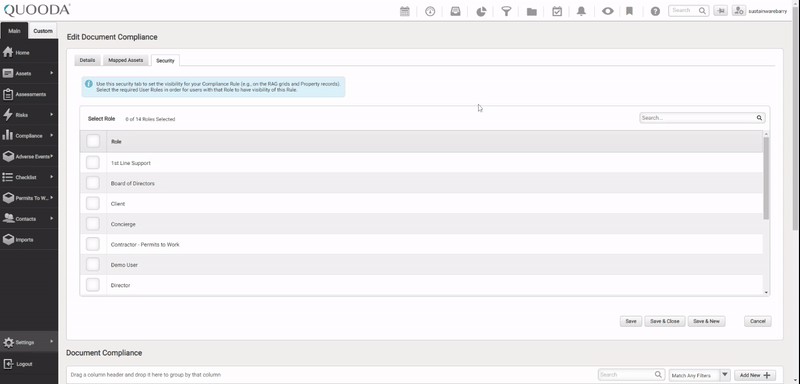The width and height of the screenshot is (800, 384).
Task: Click the Add New button
Action: tap(755, 375)
